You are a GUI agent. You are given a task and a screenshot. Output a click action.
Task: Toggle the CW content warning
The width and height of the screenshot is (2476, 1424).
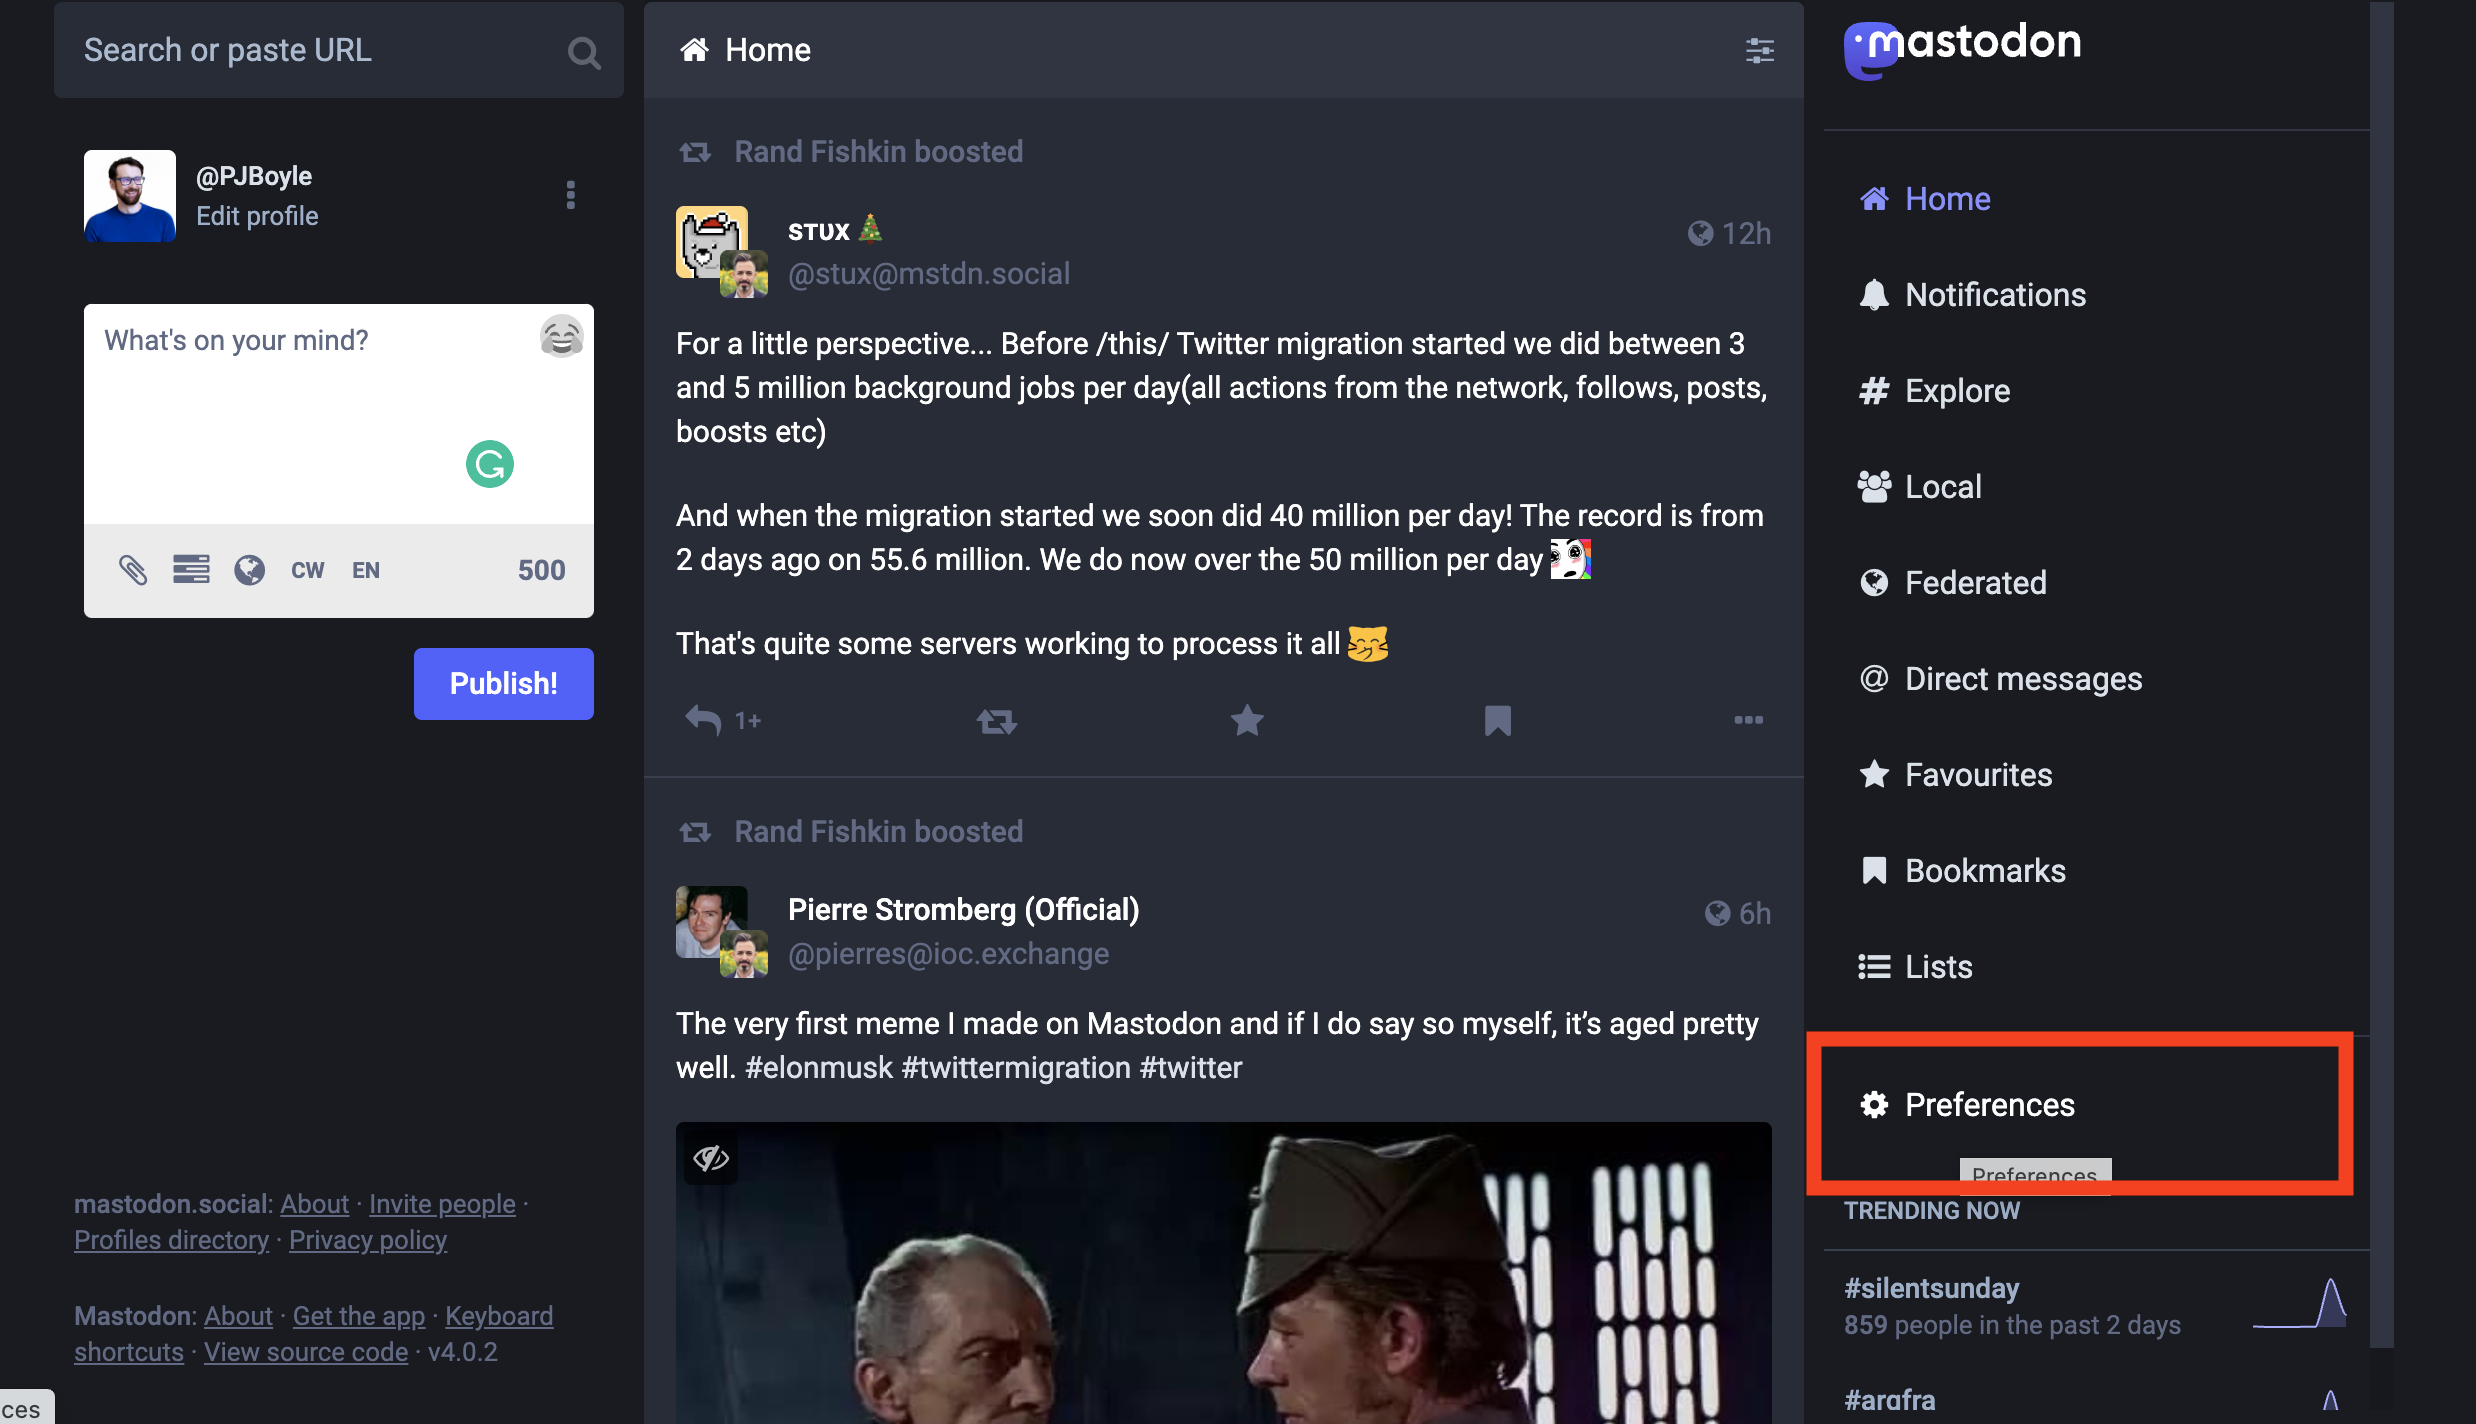[x=307, y=570]
